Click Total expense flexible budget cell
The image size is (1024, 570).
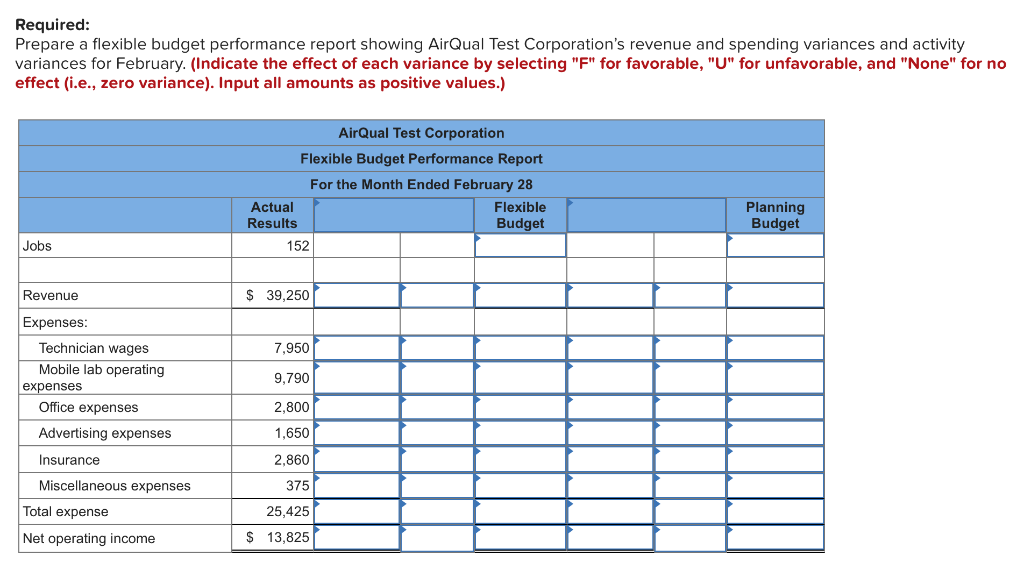[x=520, y=512]
